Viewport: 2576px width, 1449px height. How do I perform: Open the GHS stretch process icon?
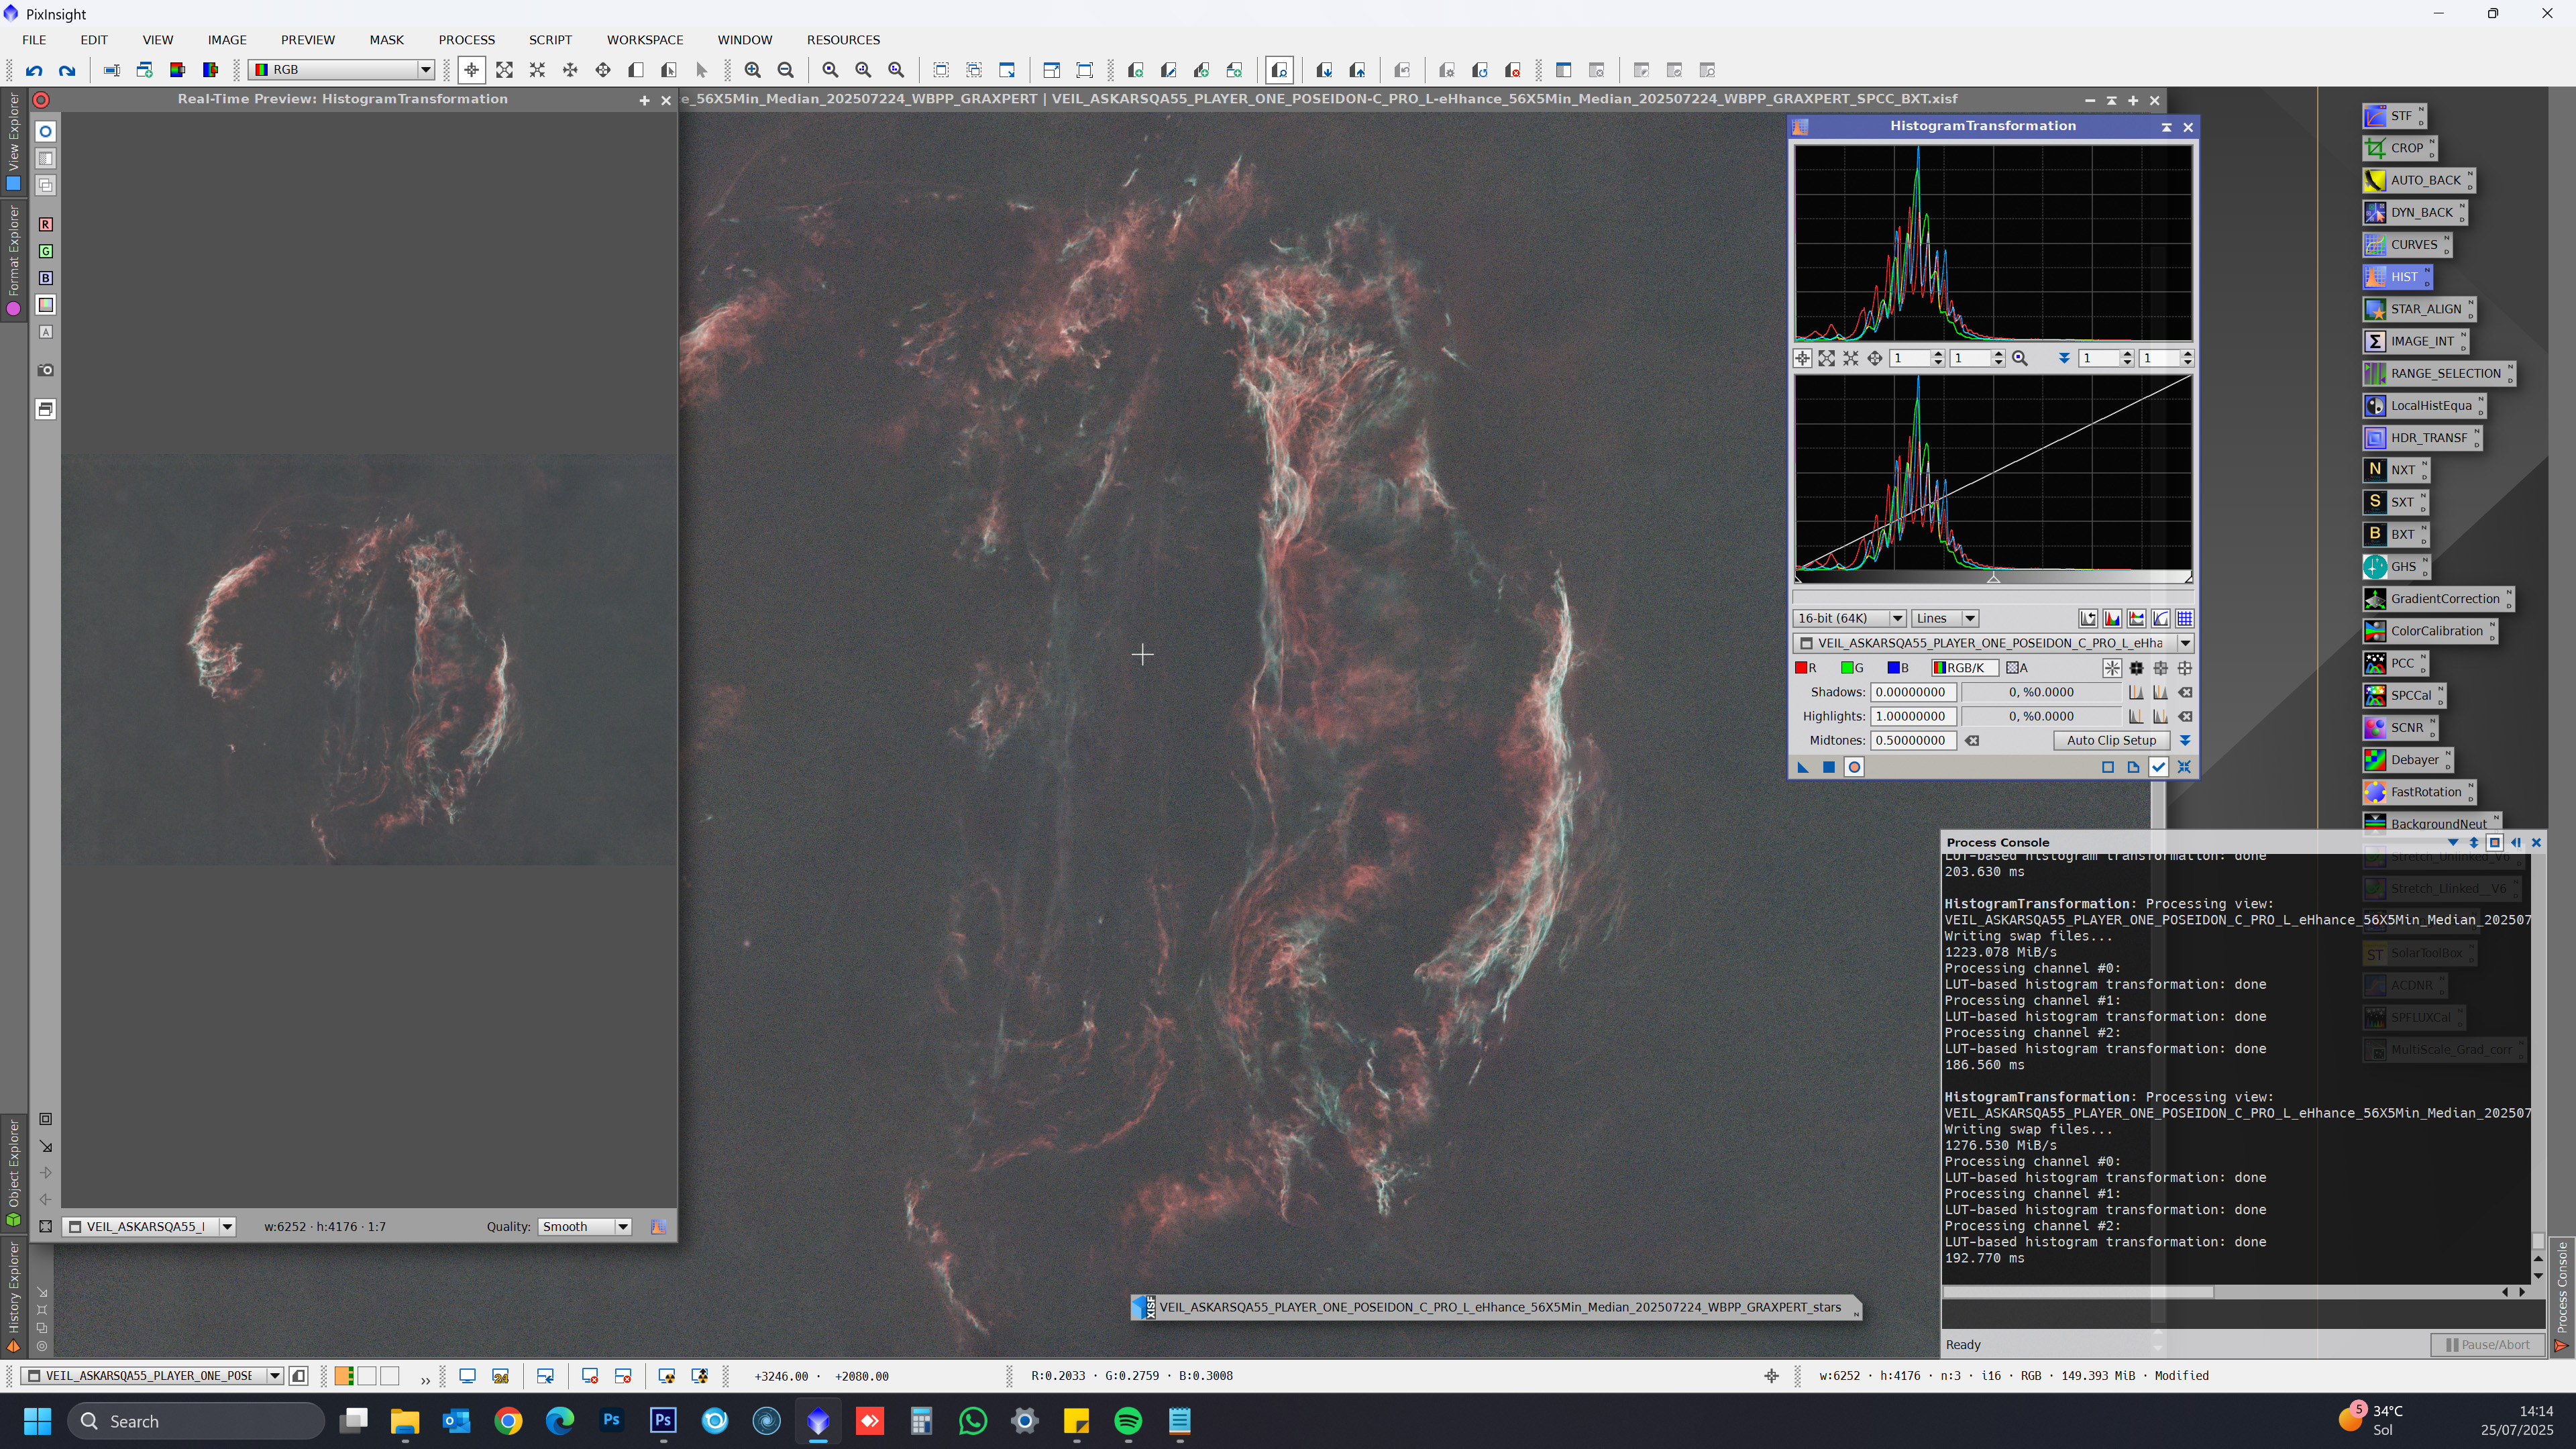pyautogui.click(x=2393, y=567)
